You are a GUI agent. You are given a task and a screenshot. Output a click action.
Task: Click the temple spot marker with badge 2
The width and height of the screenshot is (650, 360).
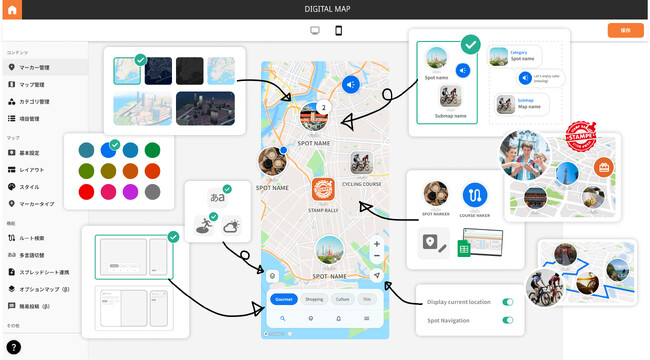314,117
